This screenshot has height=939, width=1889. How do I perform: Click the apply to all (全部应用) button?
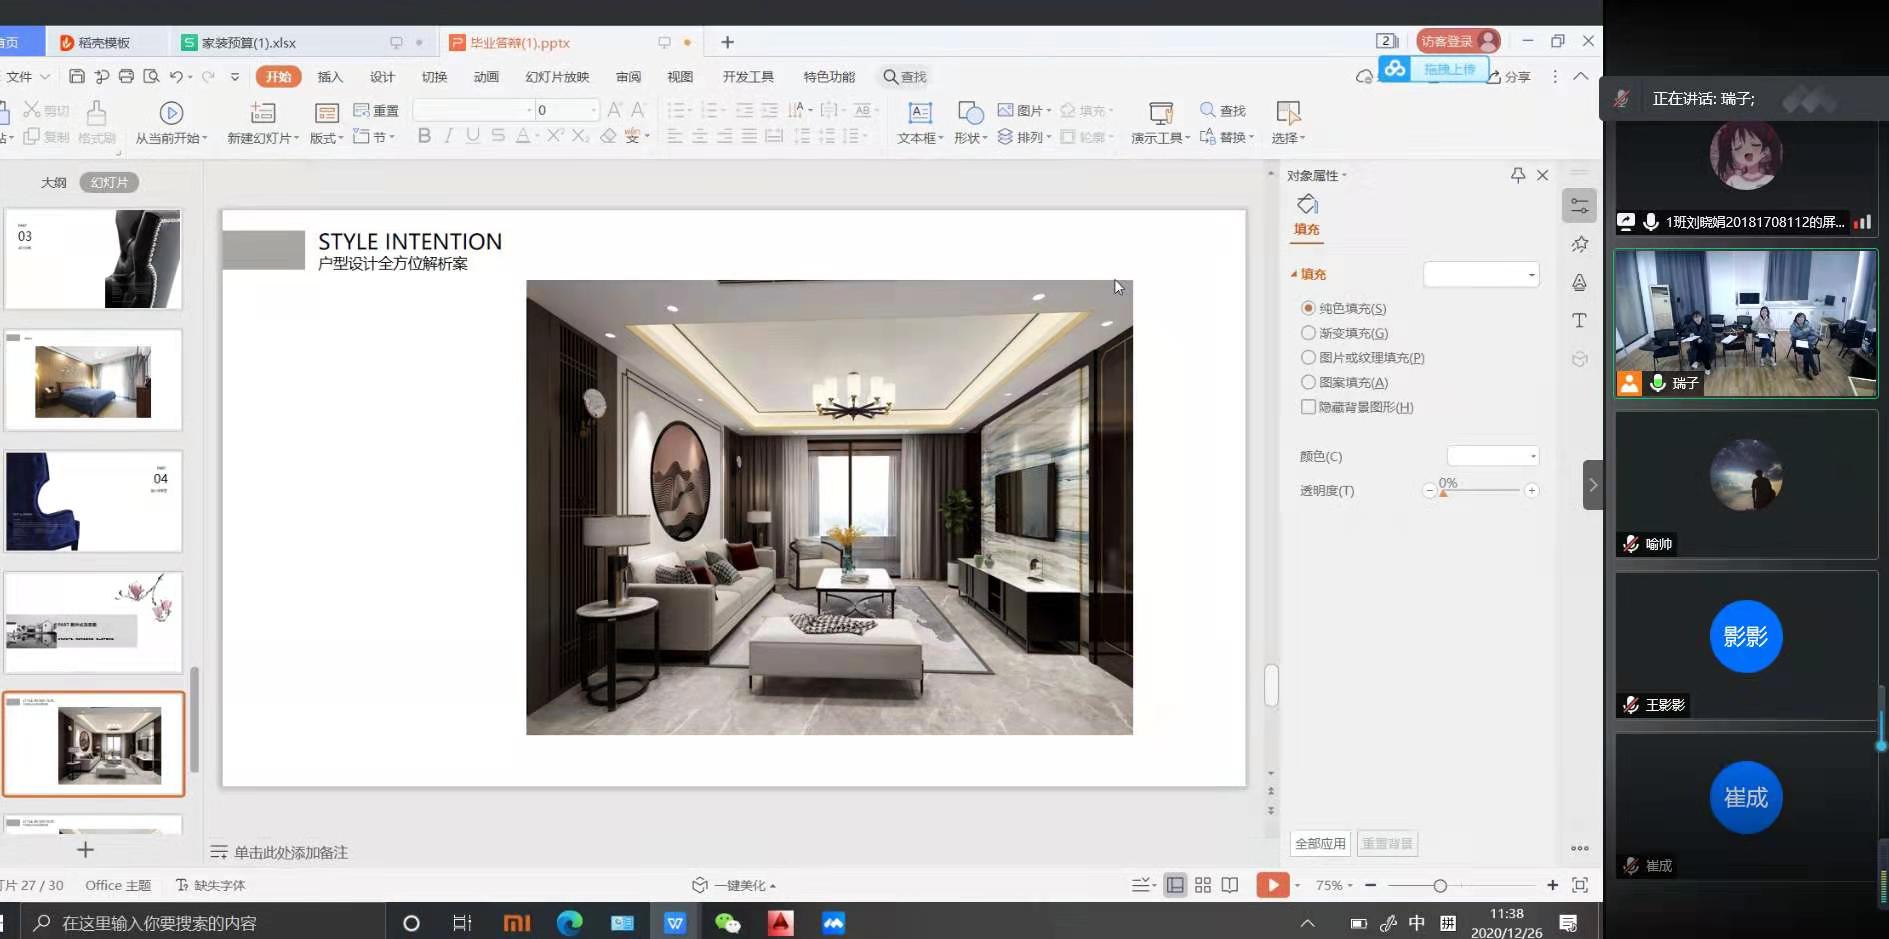click(1320, 843)
